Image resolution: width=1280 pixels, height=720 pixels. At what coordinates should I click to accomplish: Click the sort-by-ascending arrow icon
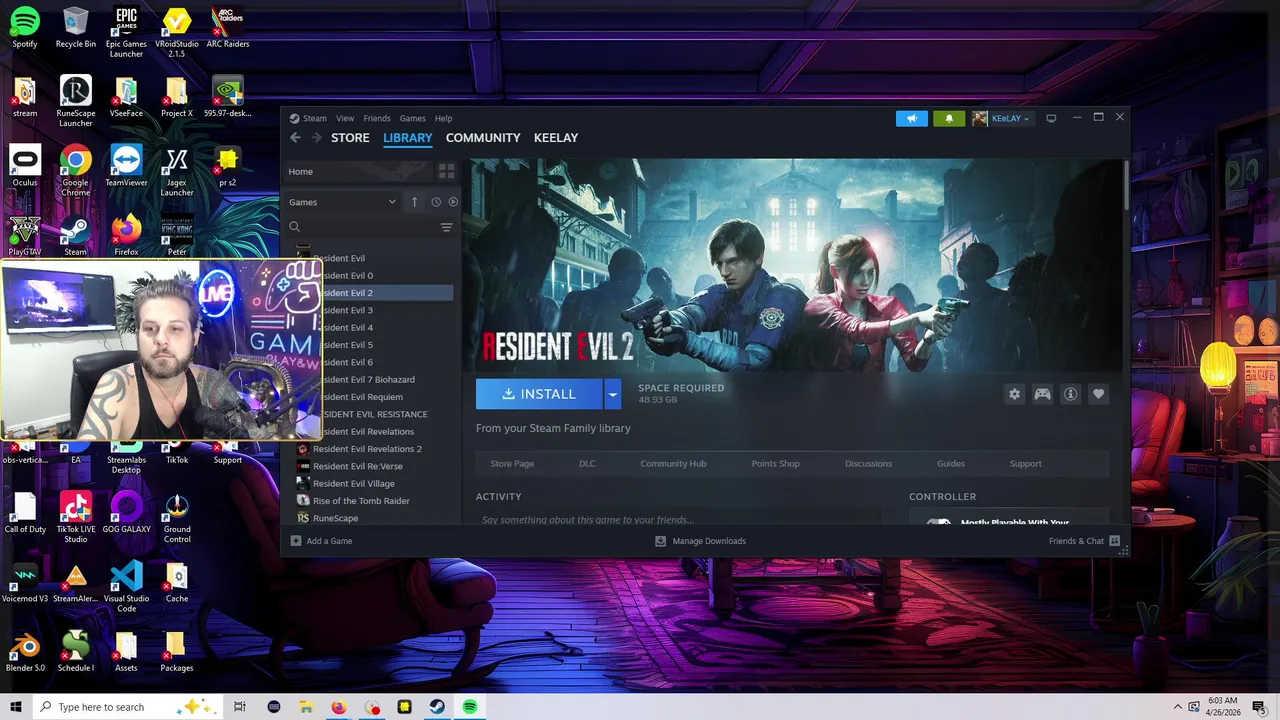click(414, 202)
